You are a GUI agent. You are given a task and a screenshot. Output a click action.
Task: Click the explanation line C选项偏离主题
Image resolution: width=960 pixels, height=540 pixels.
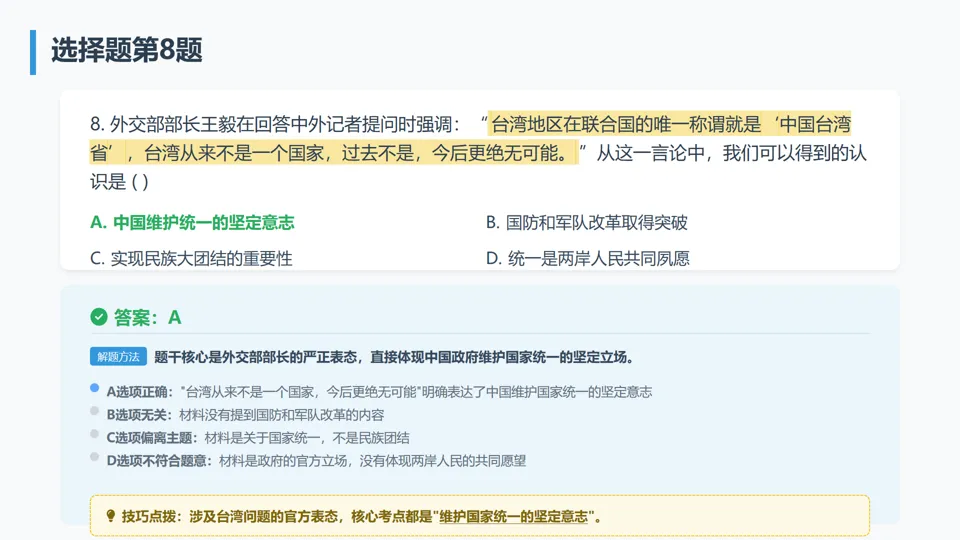258,438
